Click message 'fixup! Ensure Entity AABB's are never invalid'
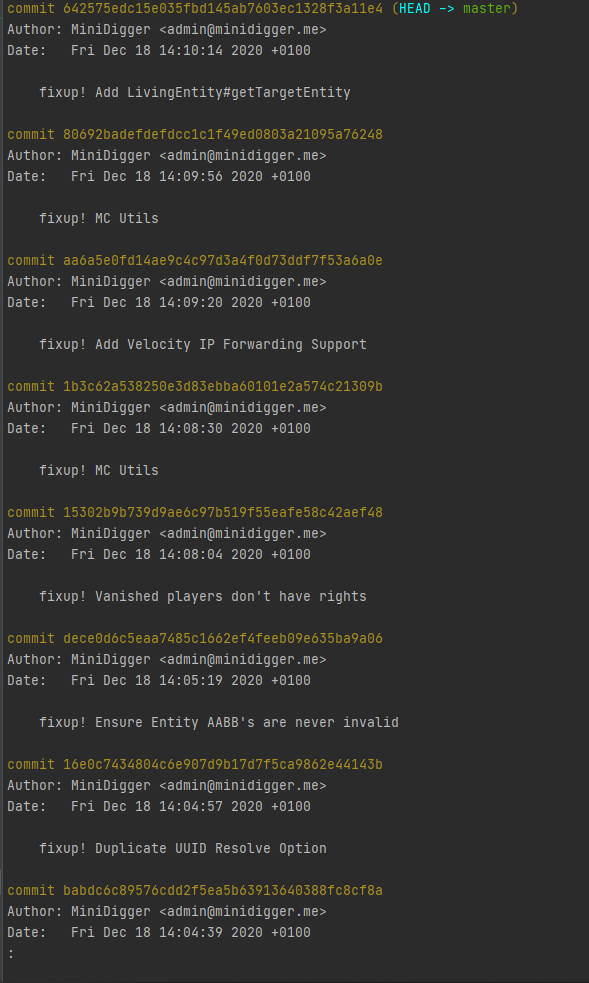Image resolution: width=589 pixels, height=983 pixels. 219,723
